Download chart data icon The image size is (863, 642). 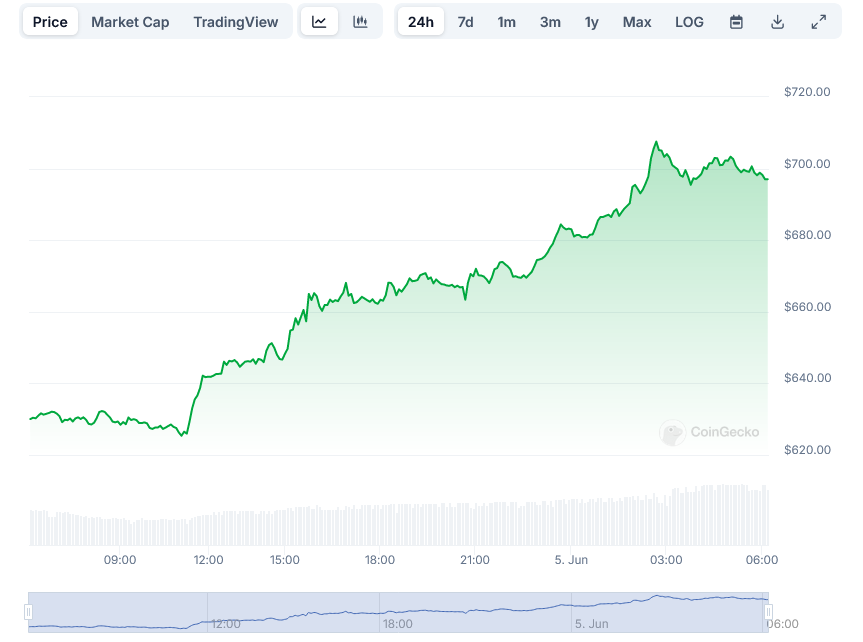pyautogui.click(x=777, y=22)
